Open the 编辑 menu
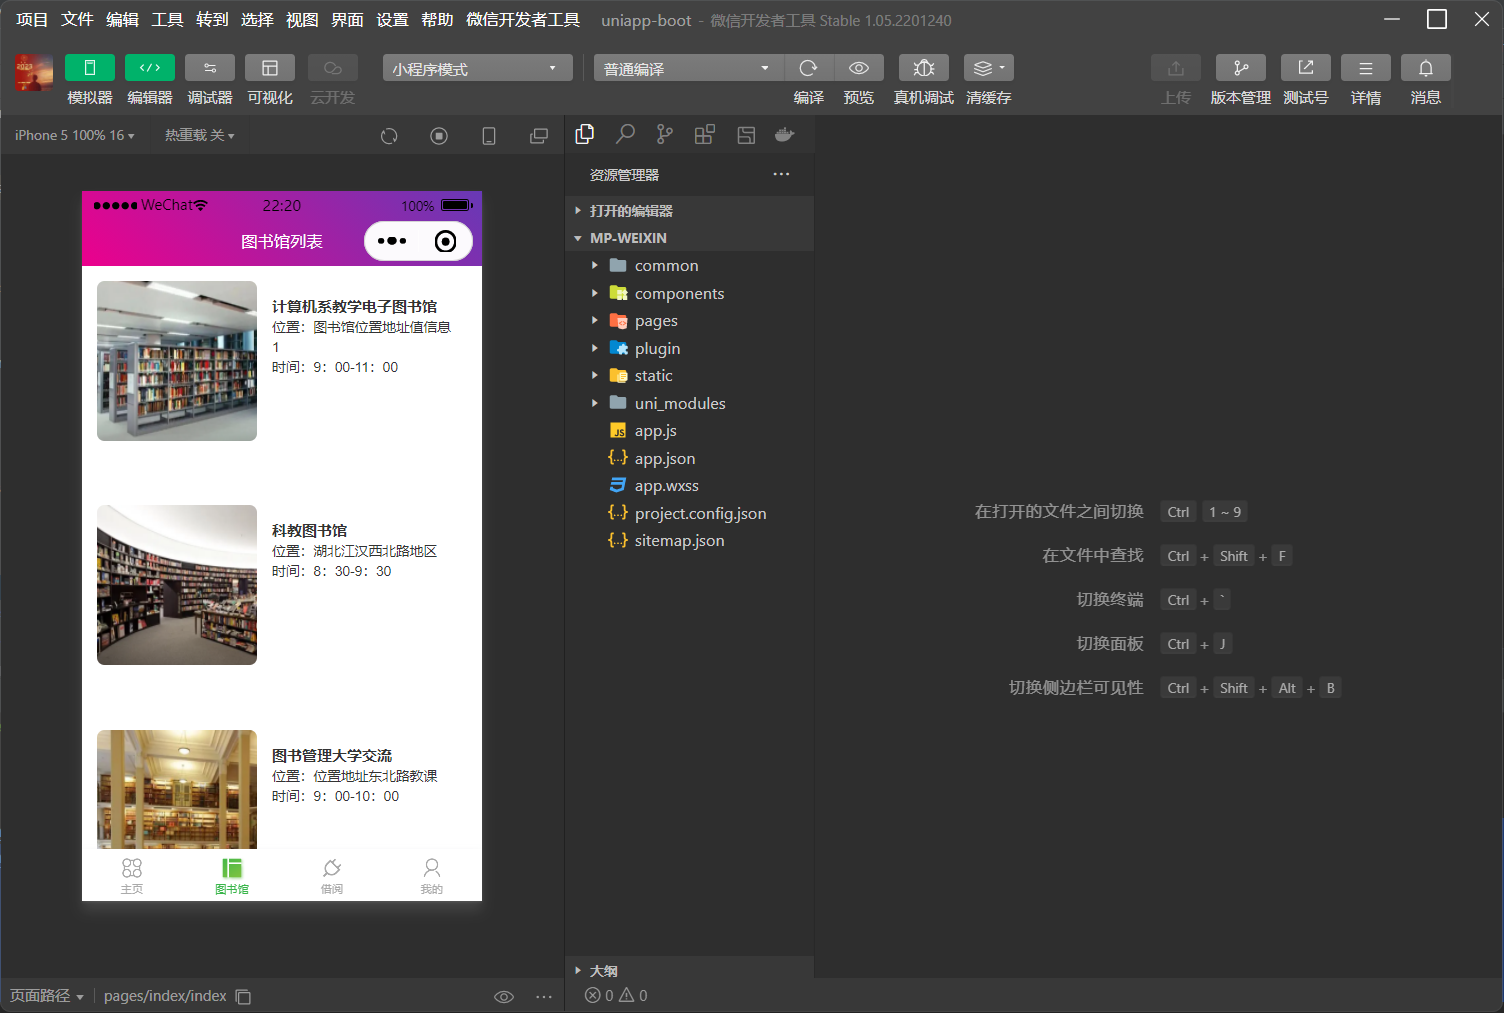 pyautogui.click(x=122, y=20)
